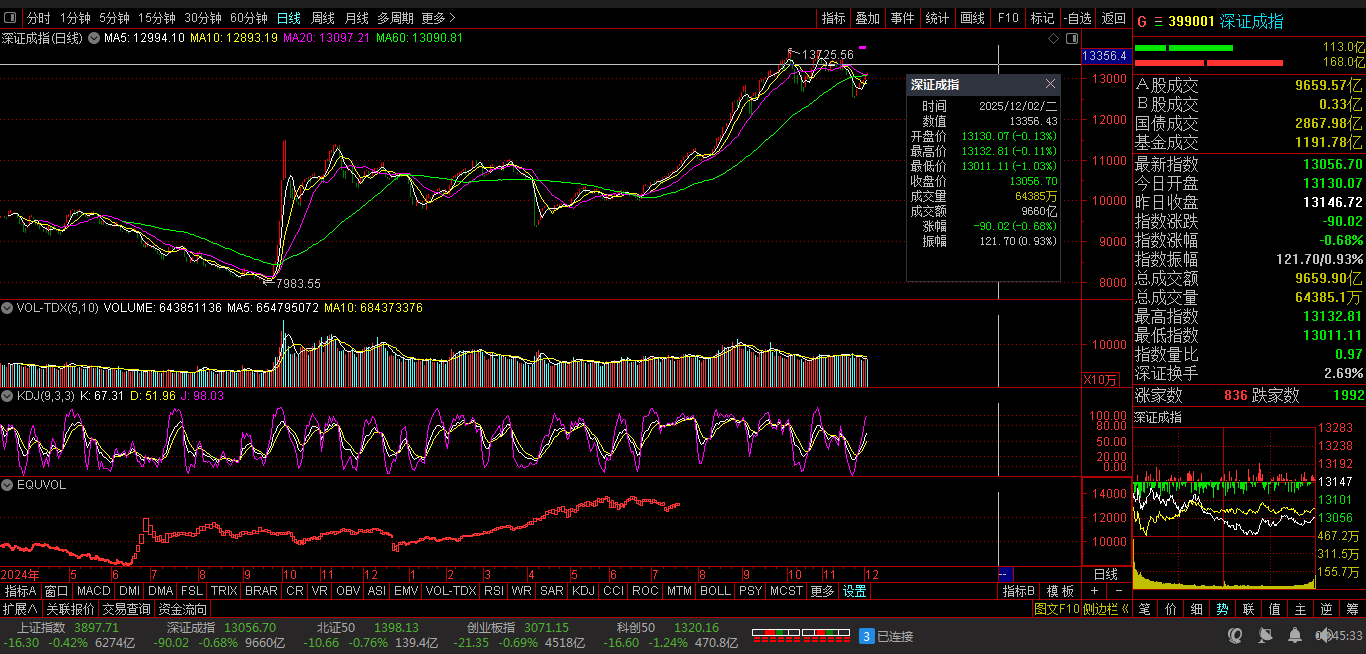Click the 上证指数 index in the status bar
Viewport: 1366px width, 654px height.
39,627
